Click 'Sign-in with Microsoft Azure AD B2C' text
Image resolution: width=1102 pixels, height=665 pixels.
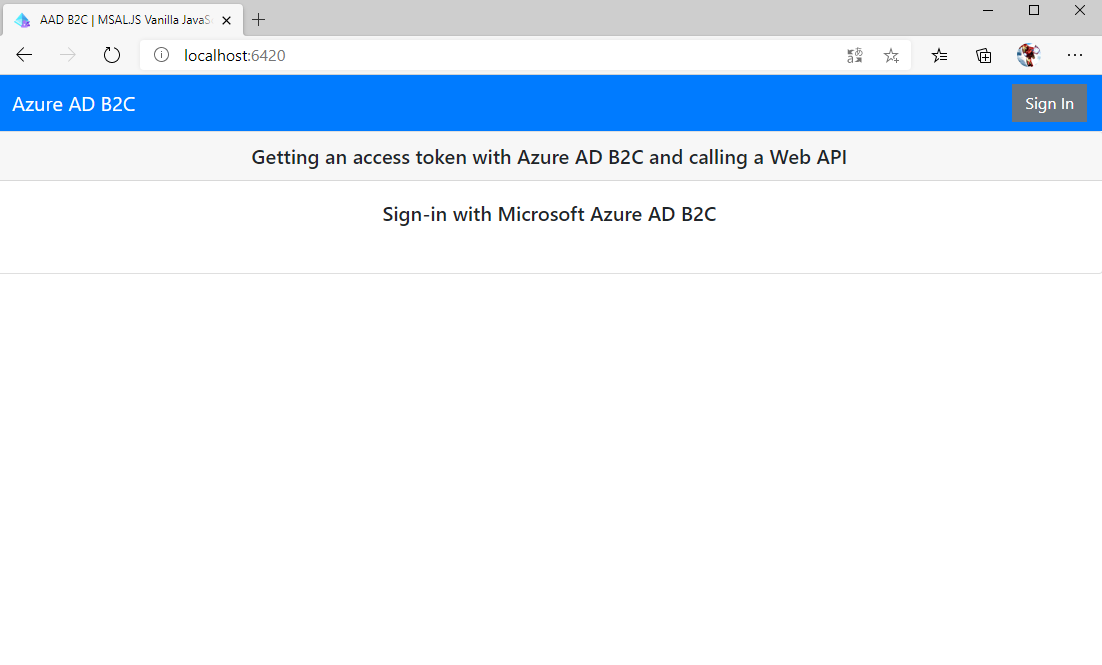pyautogui.click(x=549, y=214)
